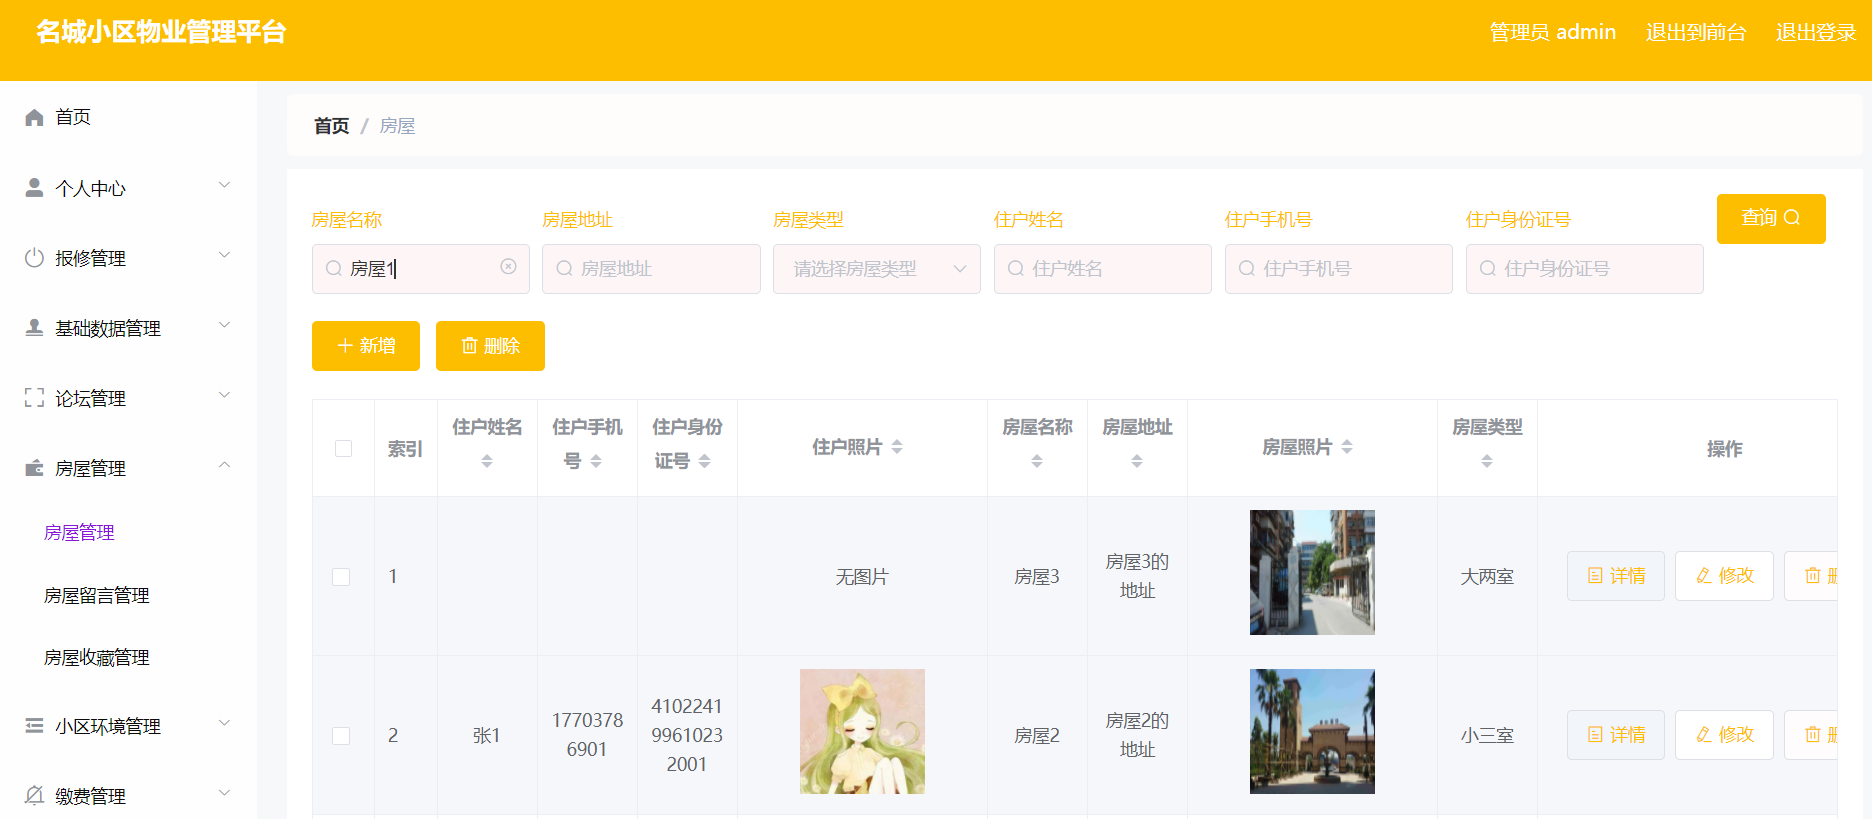The image size is (1872, 819).
Task: Sort table by 房屋类型 column arrows
Action: coord(1487,461)
